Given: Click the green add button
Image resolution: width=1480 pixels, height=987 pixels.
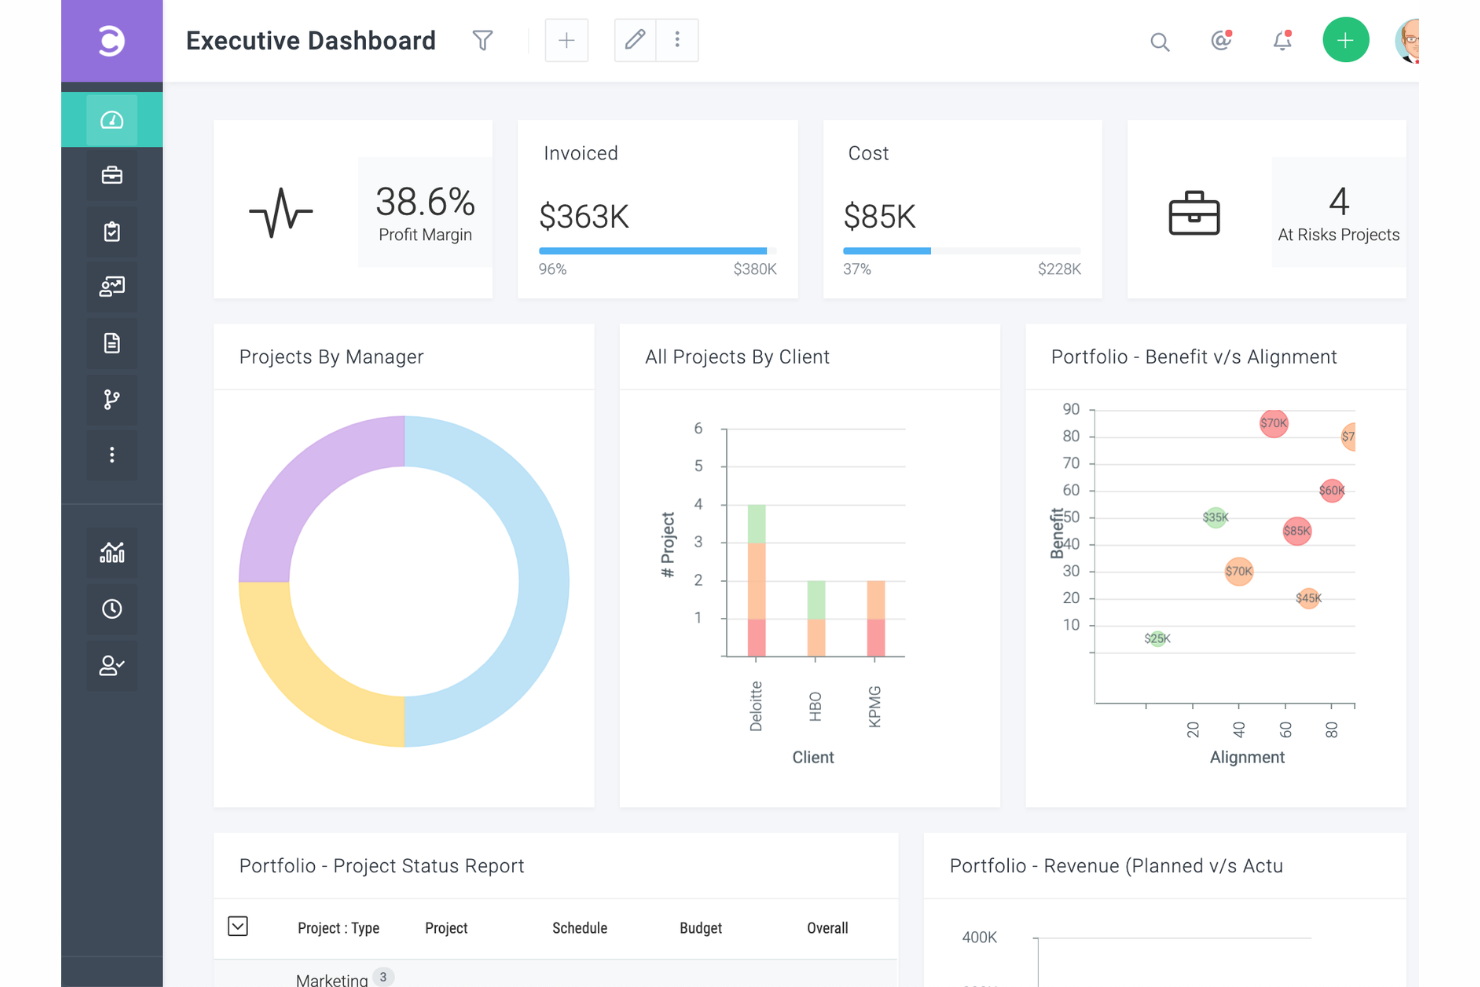Looking at the screenshot, I should tap(1346, 40).
